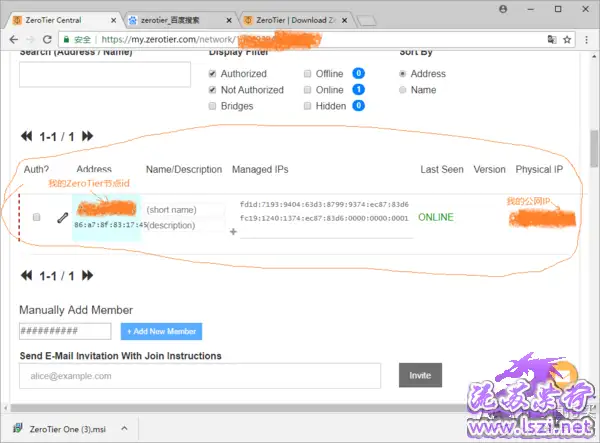Click the Name/Description column header
Screen dimensions: 600x443
(184, 169)
